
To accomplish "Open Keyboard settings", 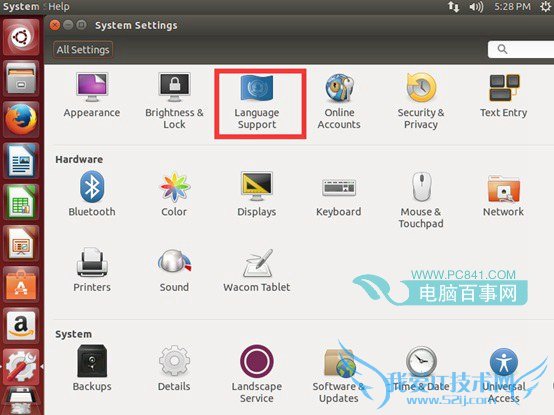I will tap(339, 197).
